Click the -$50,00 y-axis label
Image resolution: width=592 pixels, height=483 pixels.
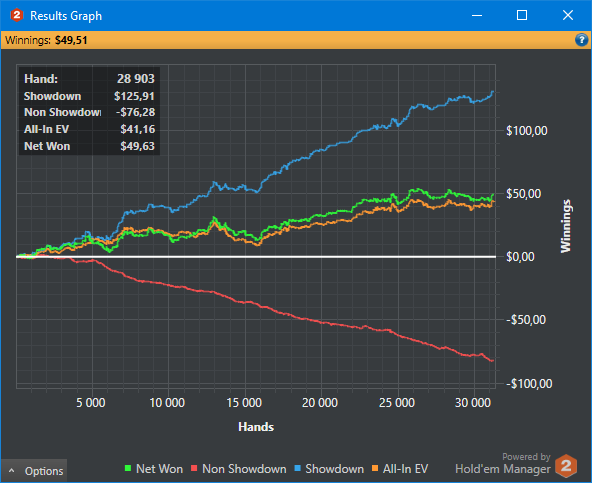point(526,320)
